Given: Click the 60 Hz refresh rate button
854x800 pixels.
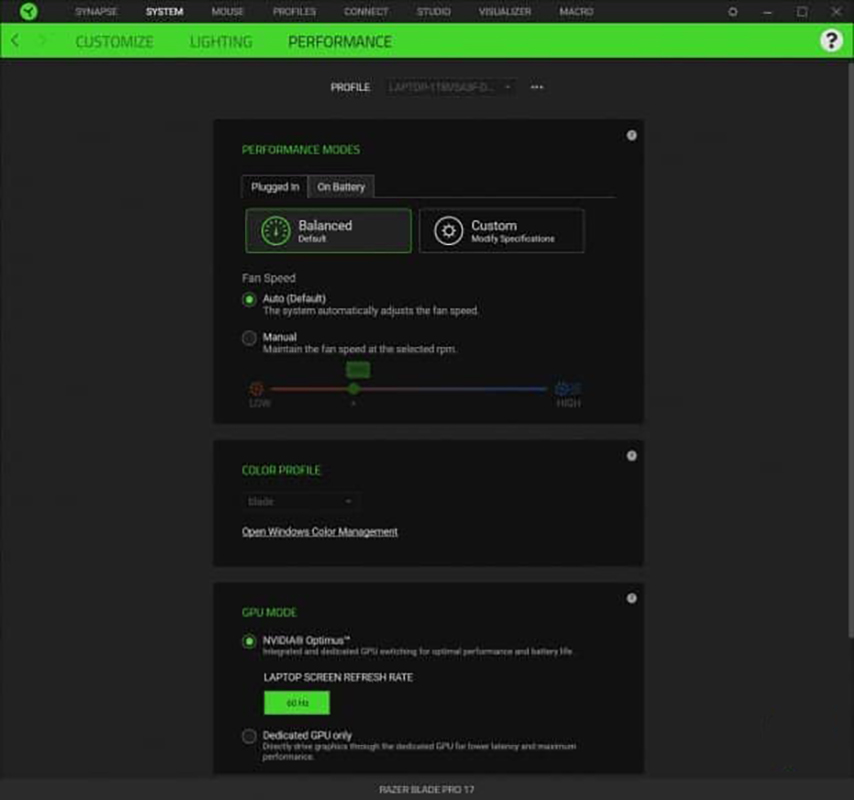Looking at the screenshot, I should pyautogui.click(x=297, y=703).
